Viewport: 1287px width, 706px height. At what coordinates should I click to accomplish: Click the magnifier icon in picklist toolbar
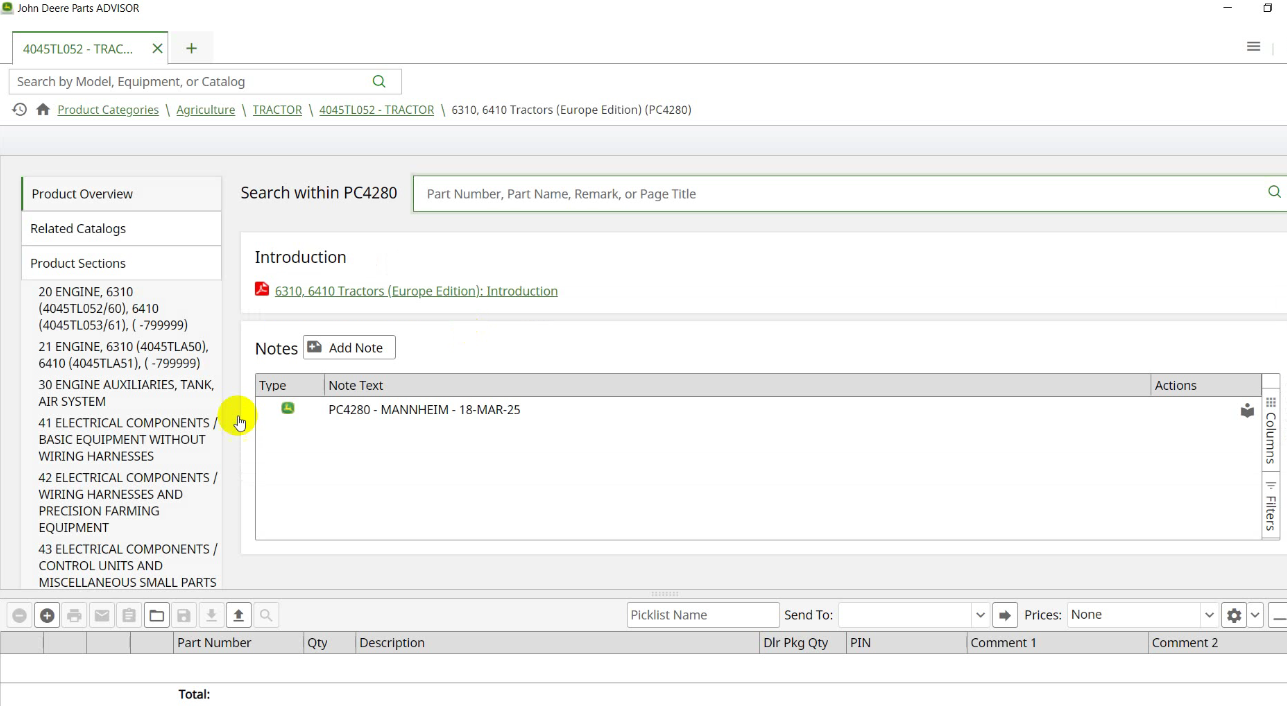tap(266, 616)
